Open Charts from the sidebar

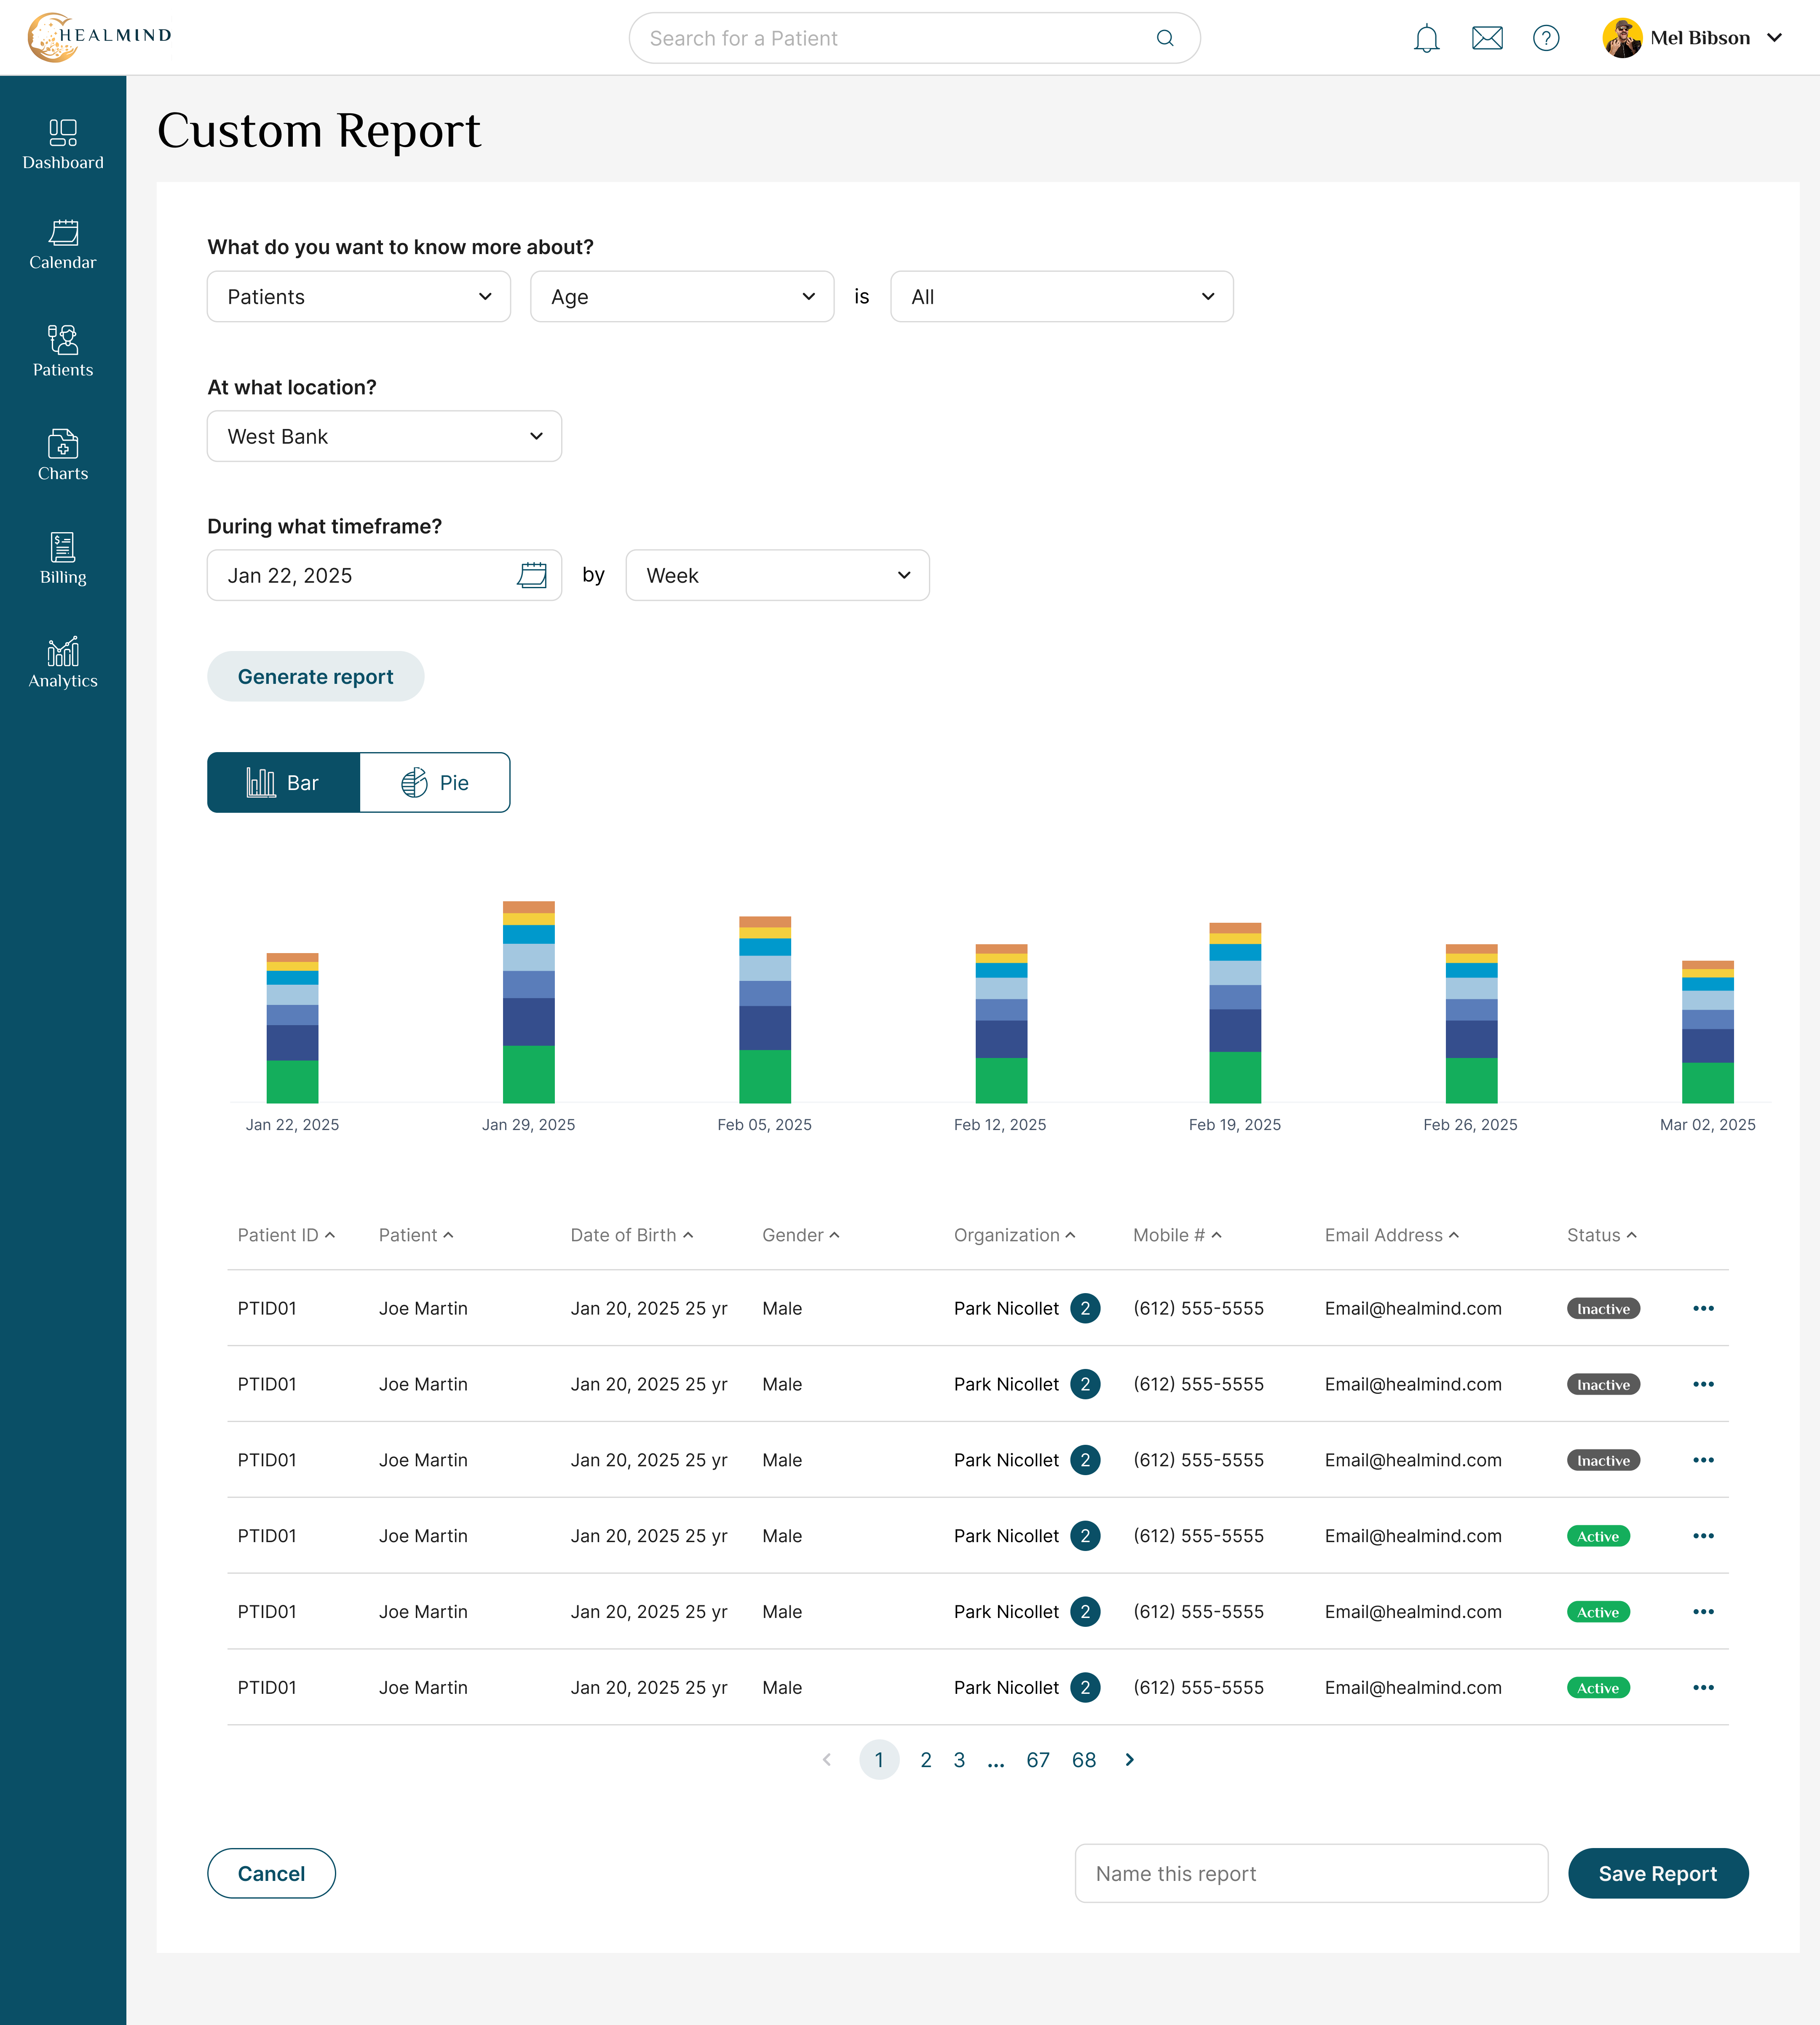click(x=63, y=455)
